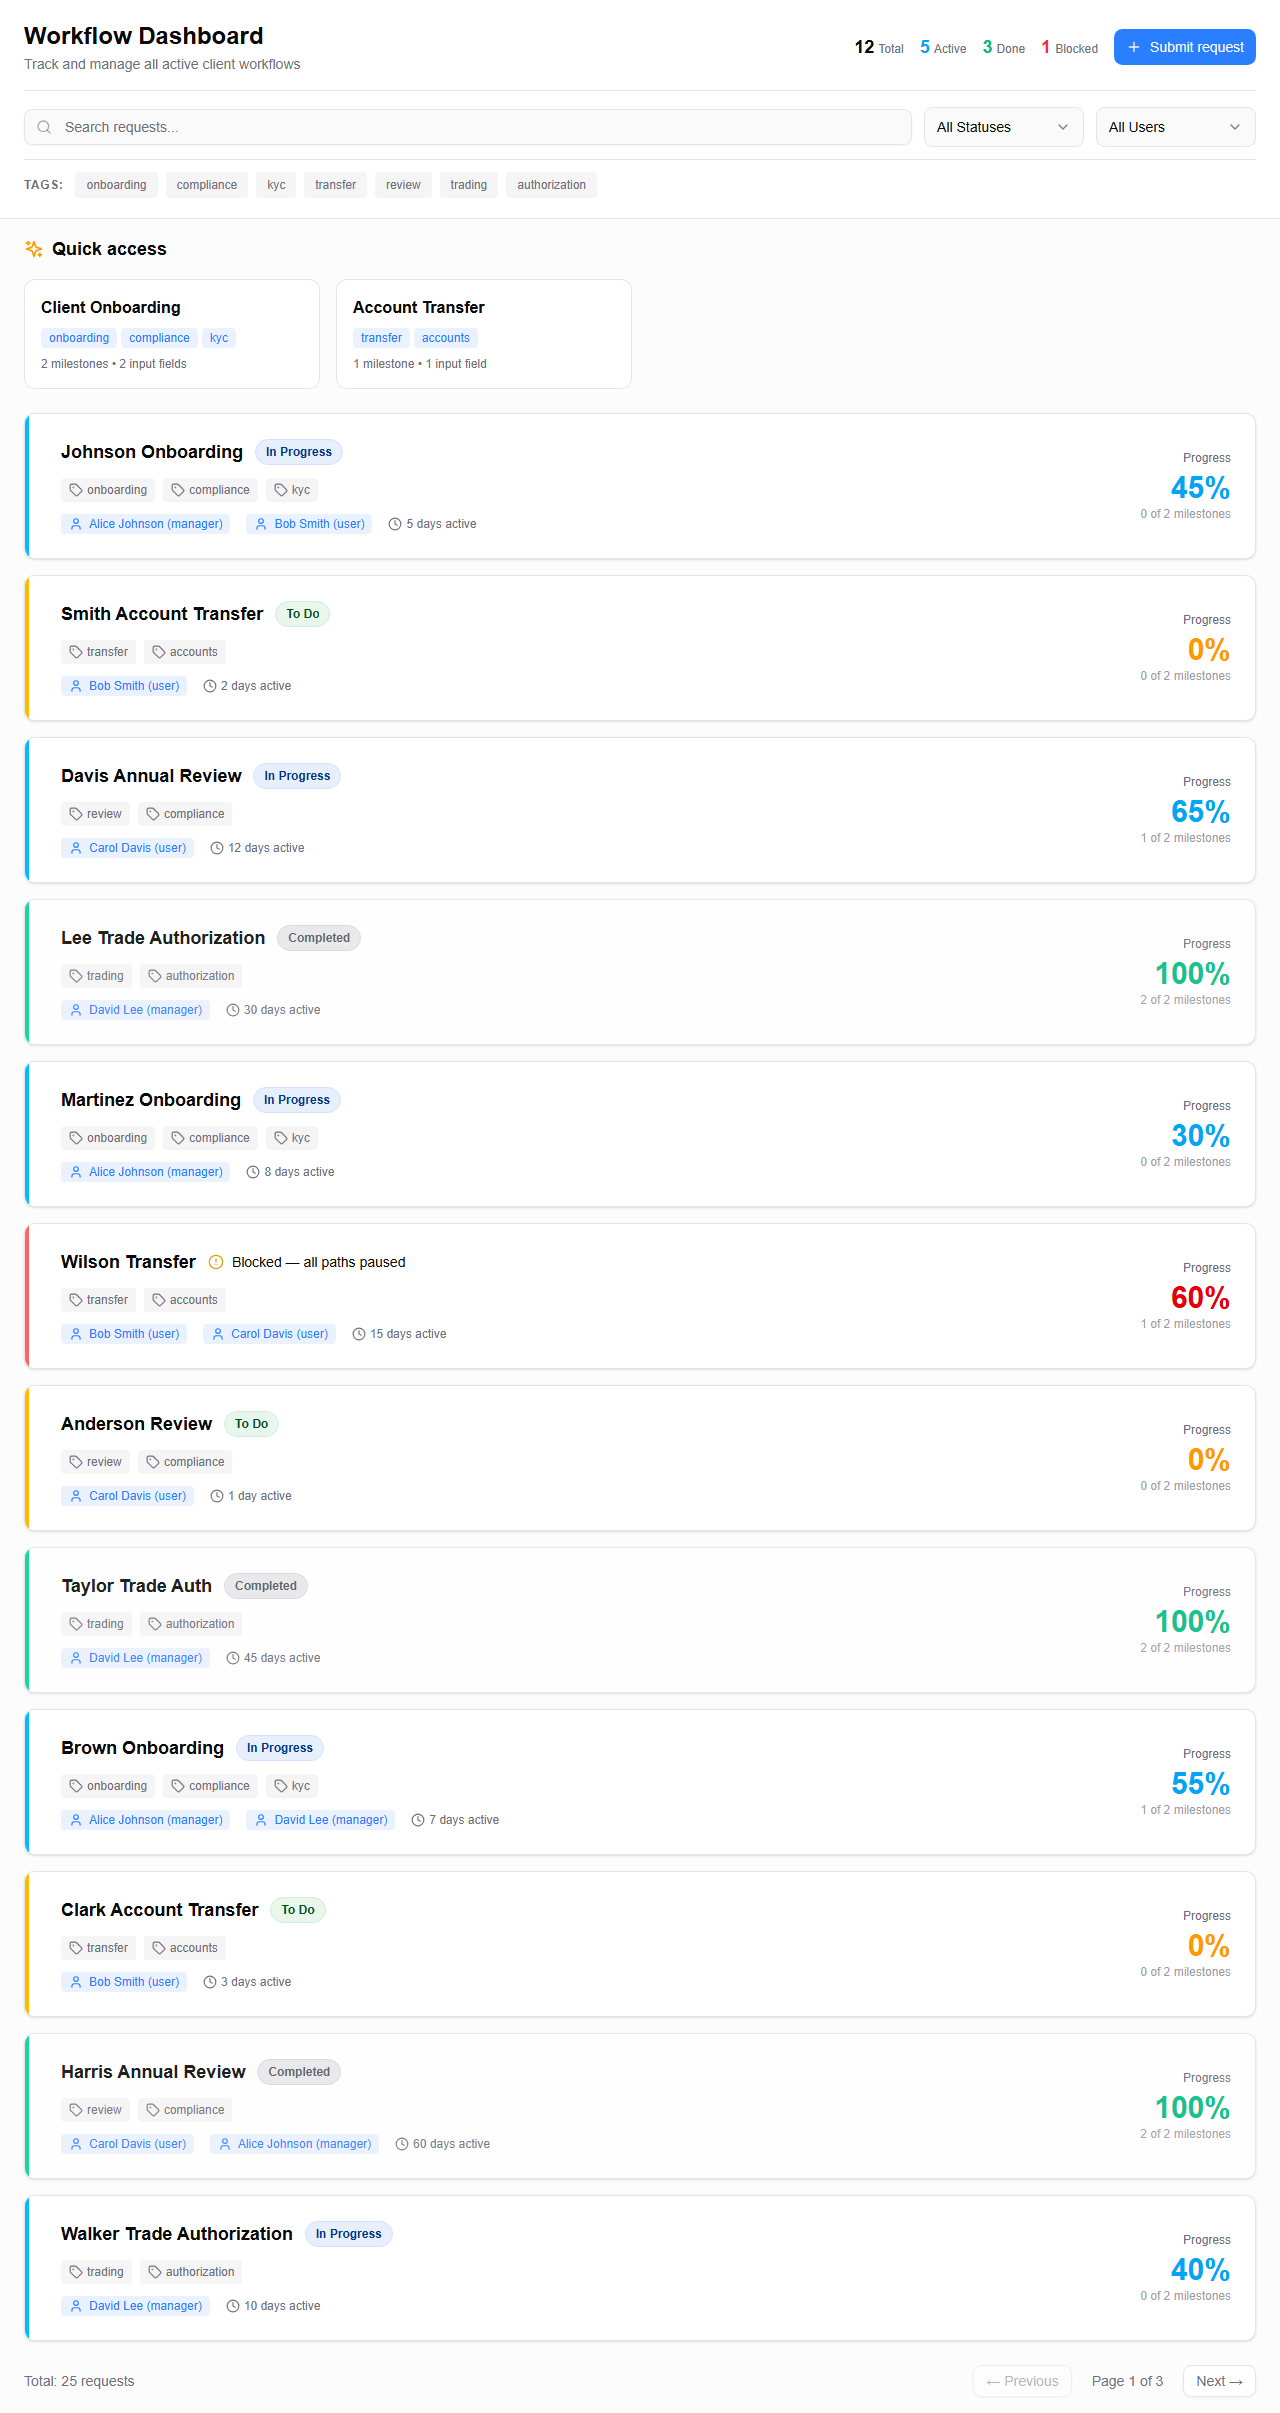The height and width of the screenshot is (2413, 1280).
Task: Click the clock icon on Johnson Onboarding
Action: pyautogui.click(x=395, y=524)
